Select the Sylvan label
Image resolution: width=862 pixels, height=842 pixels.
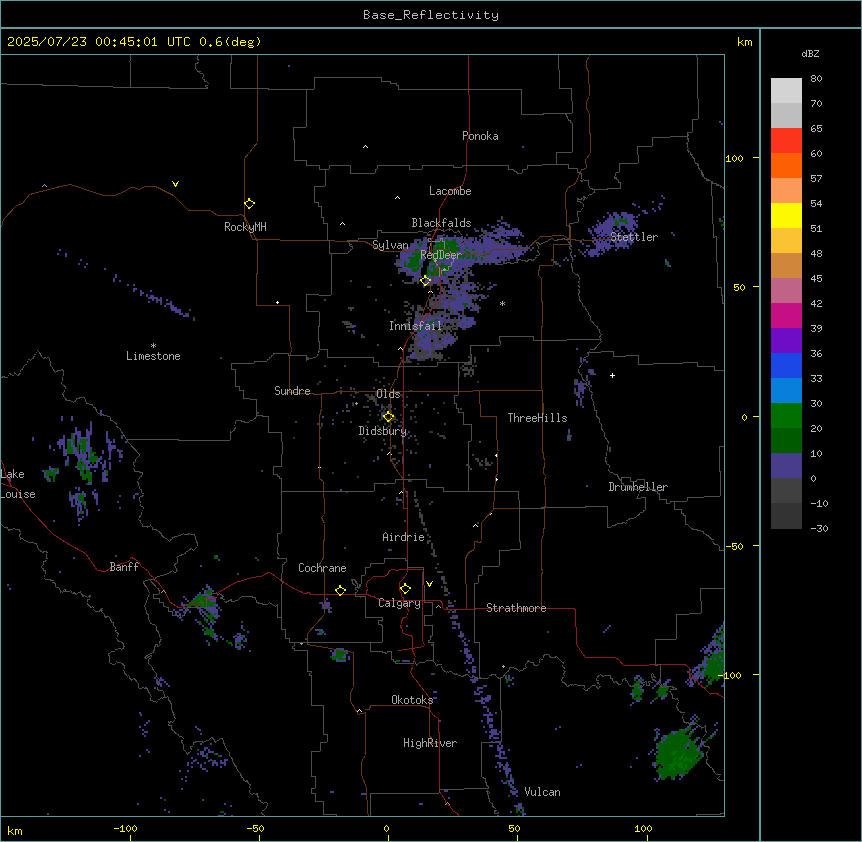coord(390,245)
